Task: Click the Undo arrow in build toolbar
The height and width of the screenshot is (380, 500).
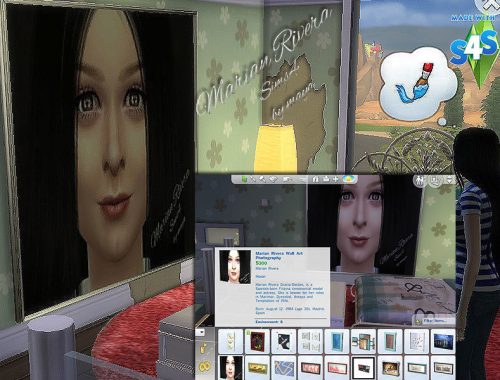Action: pyautogui.click(x=287, y=179)
